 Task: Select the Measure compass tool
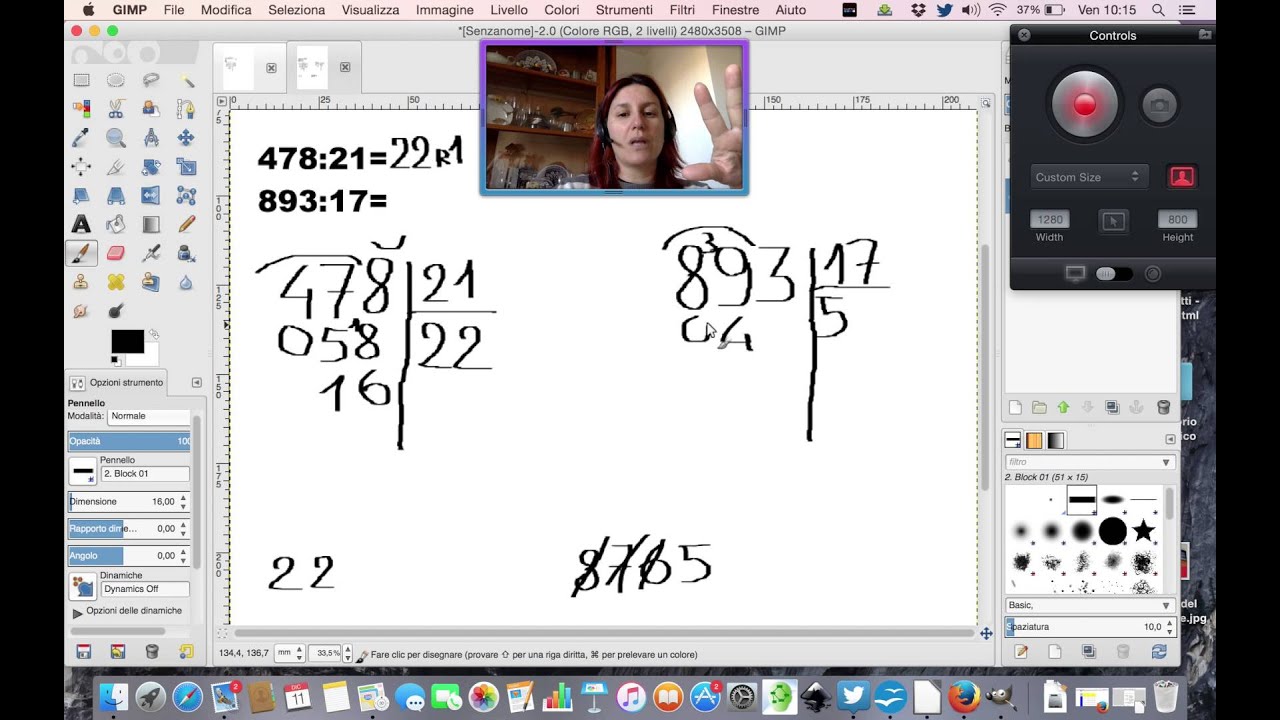(x=151, y=138)
